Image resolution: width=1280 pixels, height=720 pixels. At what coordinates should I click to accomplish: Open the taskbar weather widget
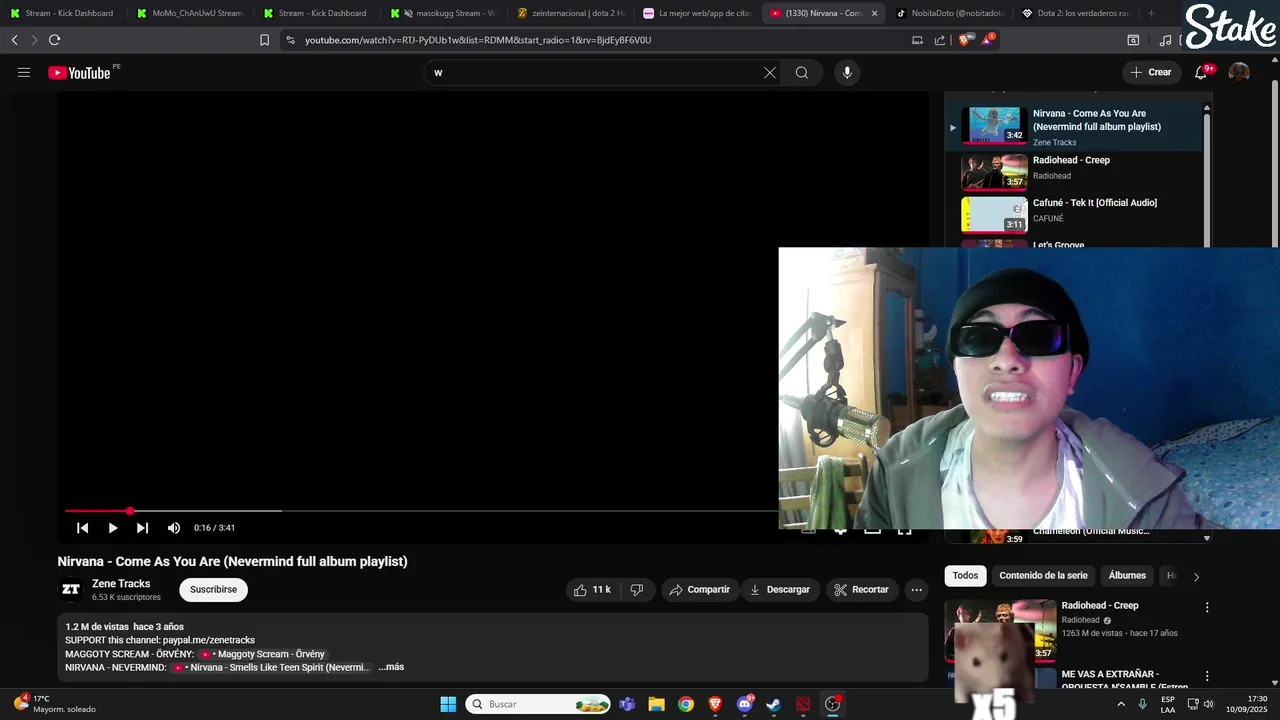tap(55, 704)
